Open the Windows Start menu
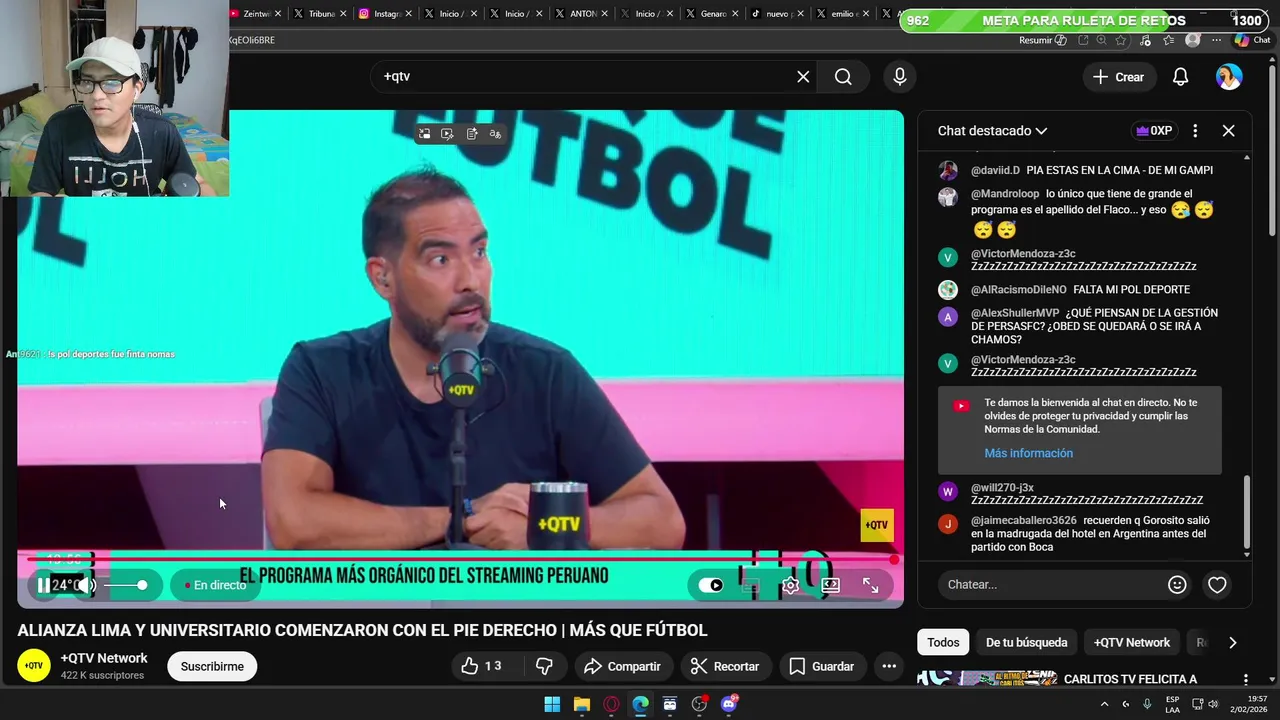Viewport: 1280px width, 720px height. pos(552,704)
